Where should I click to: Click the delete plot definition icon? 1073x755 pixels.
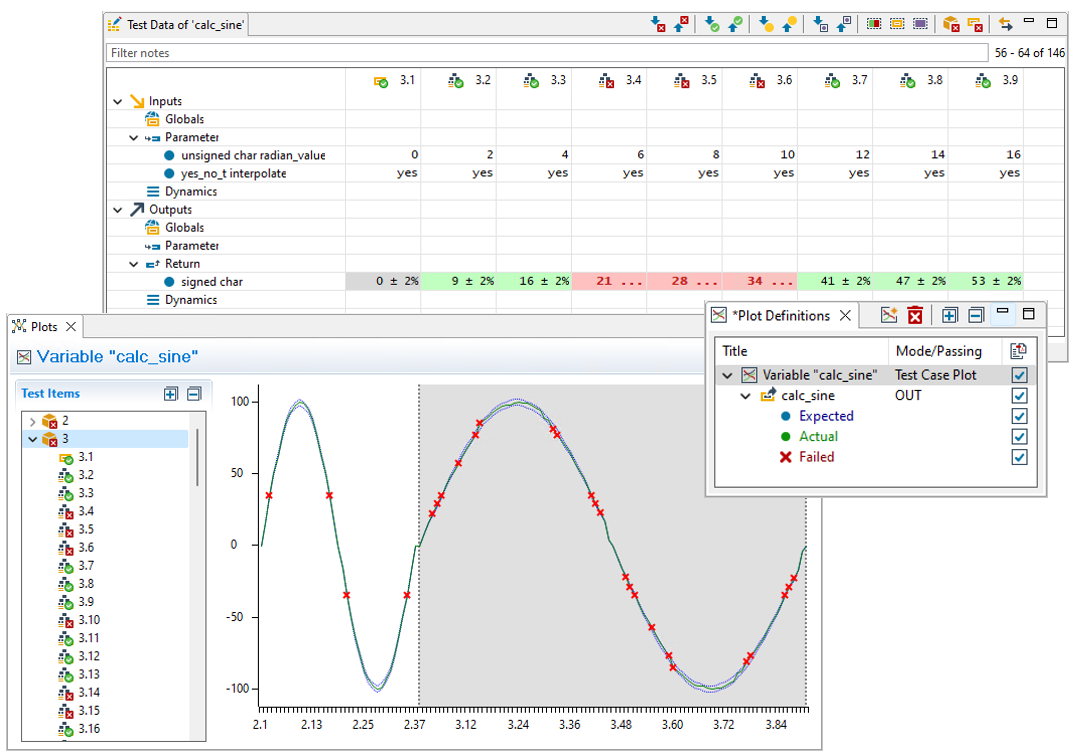coord(914,316)
